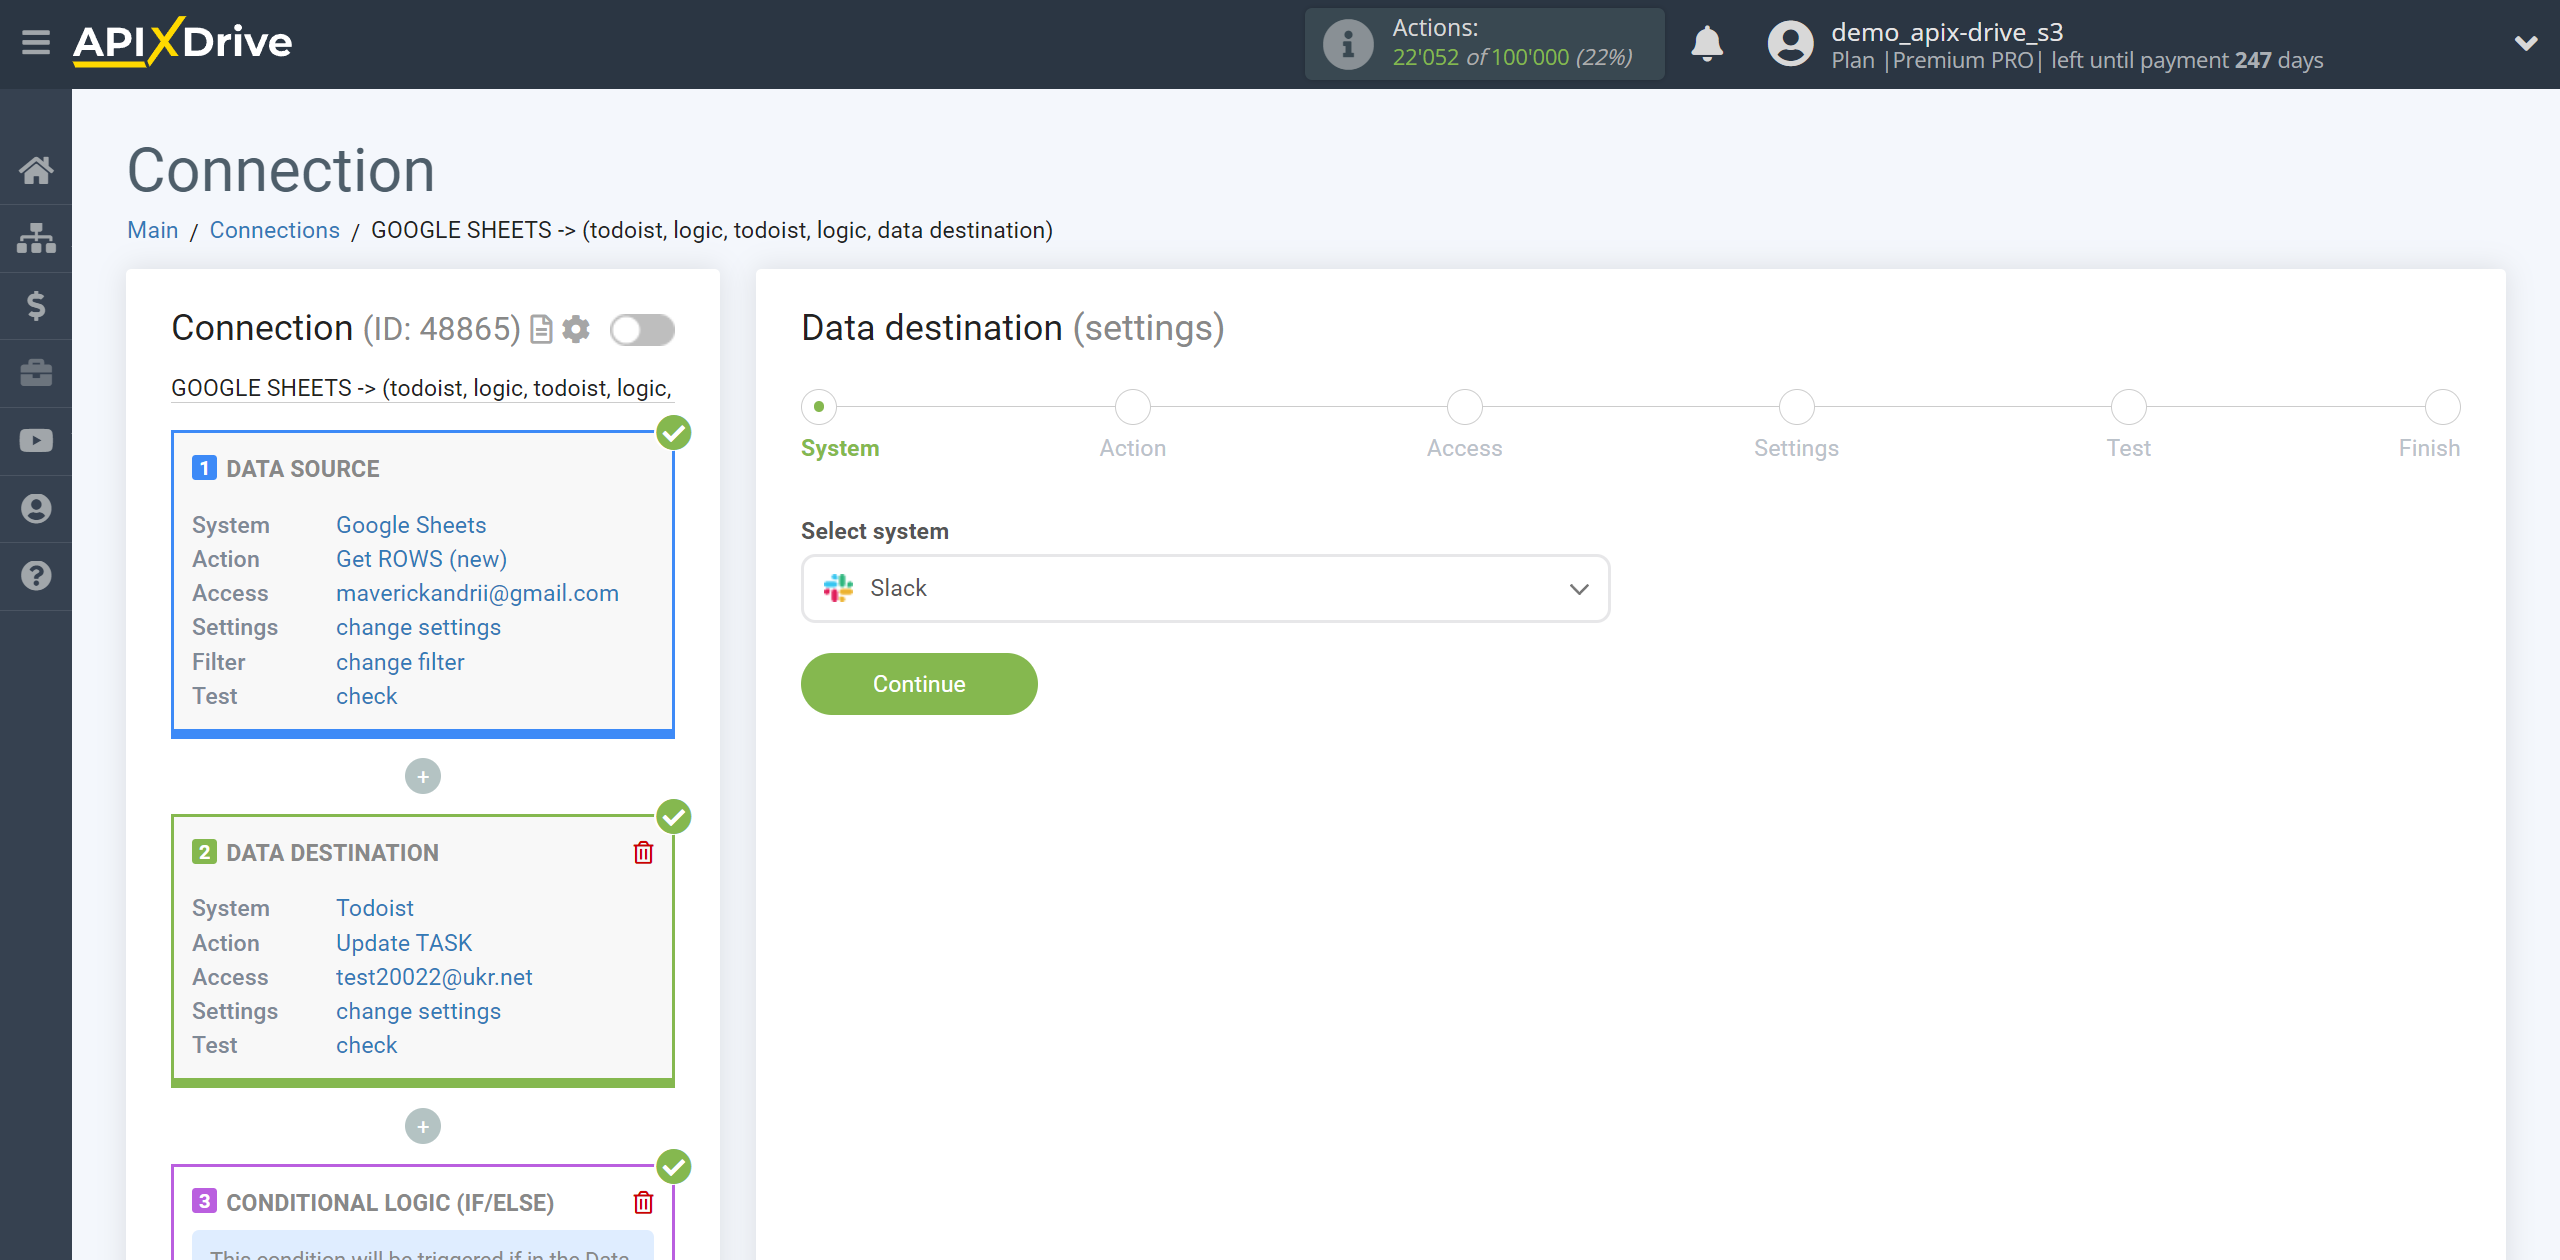Open video tutorials sidebar icon
The image size is (2560, 1260).
click(36, 441)
